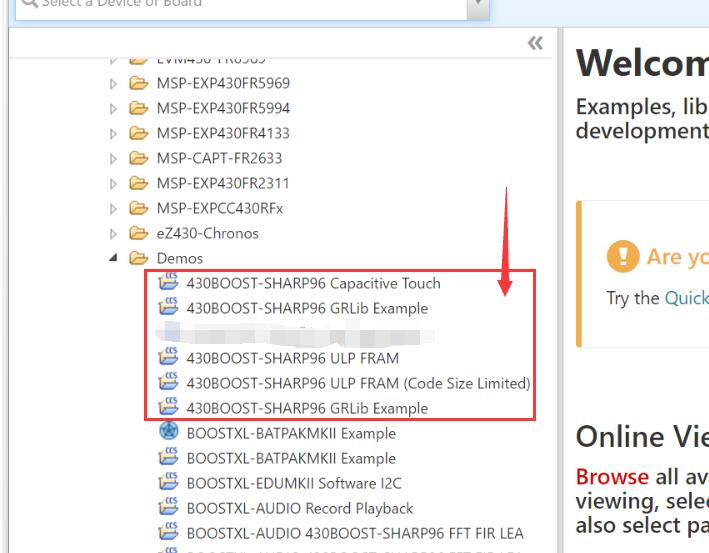
Task: Click the CCS icon for BOOSTXL-EDUMKII Software I2C
Action: pos(168,482)
